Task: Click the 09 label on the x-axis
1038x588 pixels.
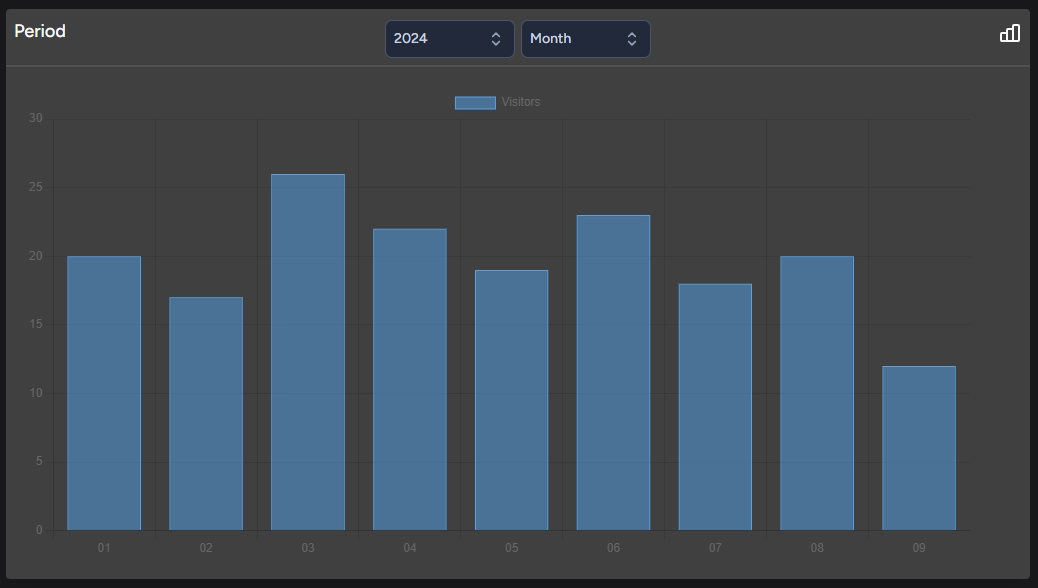Action: point(919,548)
